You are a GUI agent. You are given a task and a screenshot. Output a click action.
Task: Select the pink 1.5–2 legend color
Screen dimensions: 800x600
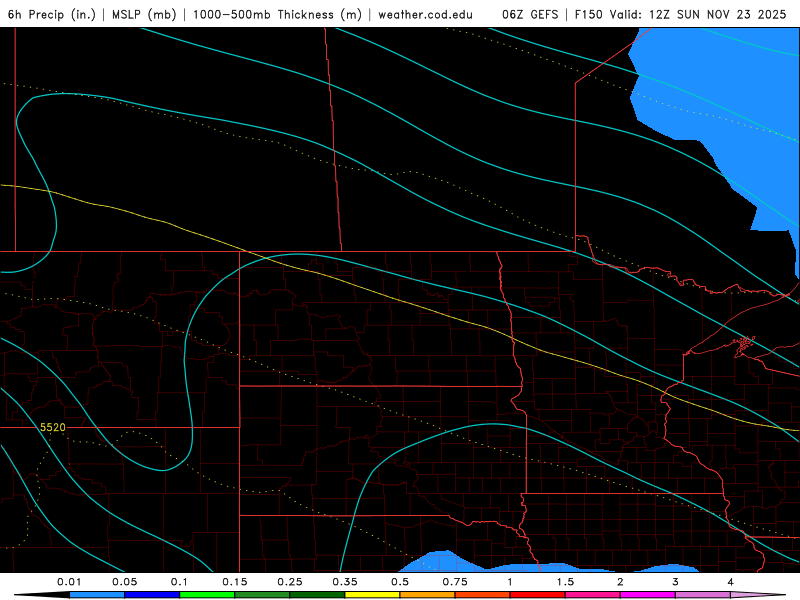tap(593, 595)
